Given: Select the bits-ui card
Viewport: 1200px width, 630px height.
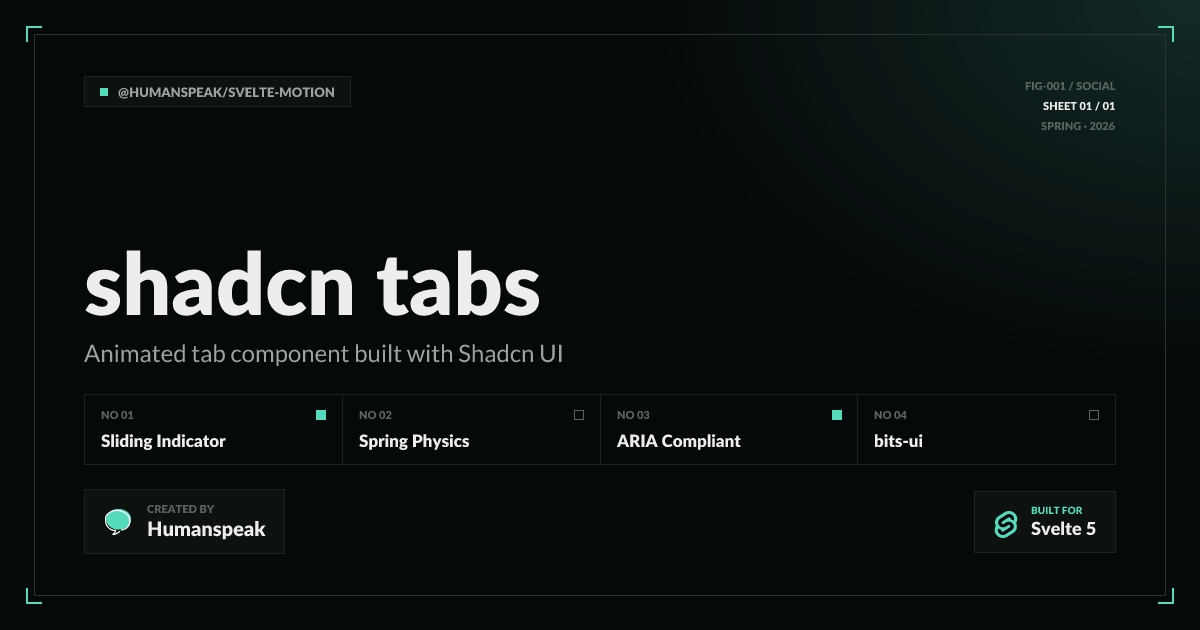Looking at the screenshot, I should 987,429.
